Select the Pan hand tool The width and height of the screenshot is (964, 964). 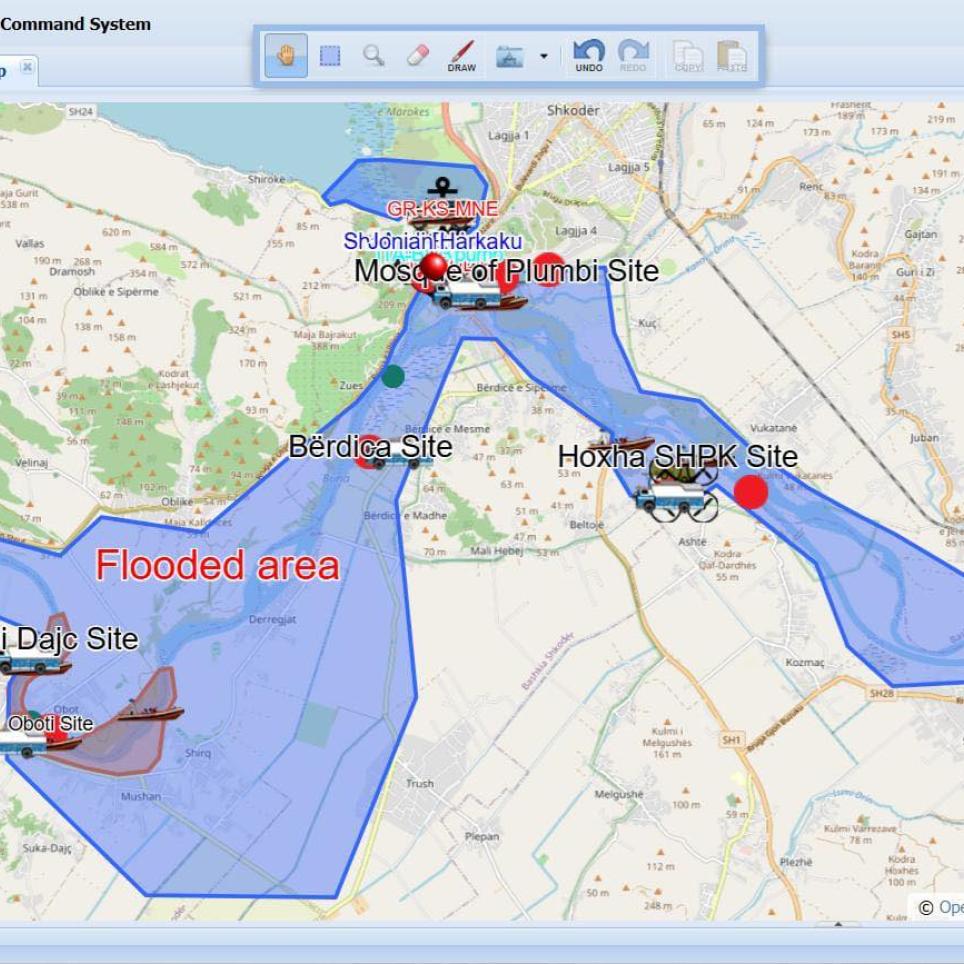pyautogui.click(x=286, y=56)
